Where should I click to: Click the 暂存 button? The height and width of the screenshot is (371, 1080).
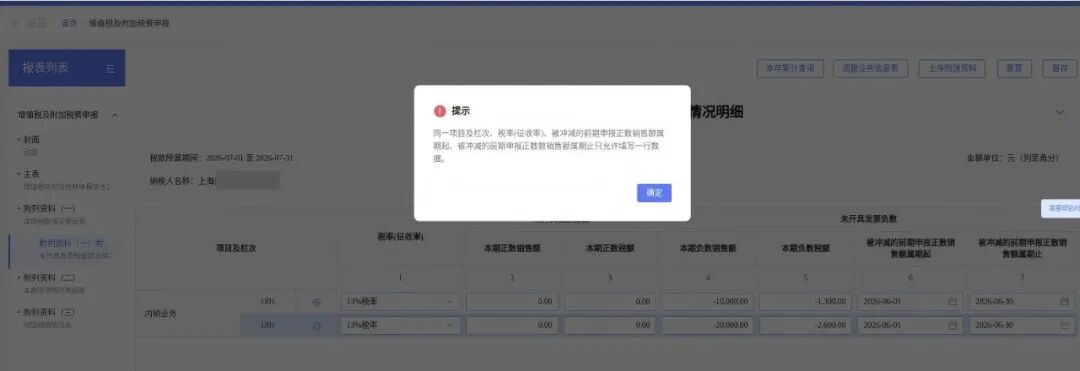coord(1059,69)
